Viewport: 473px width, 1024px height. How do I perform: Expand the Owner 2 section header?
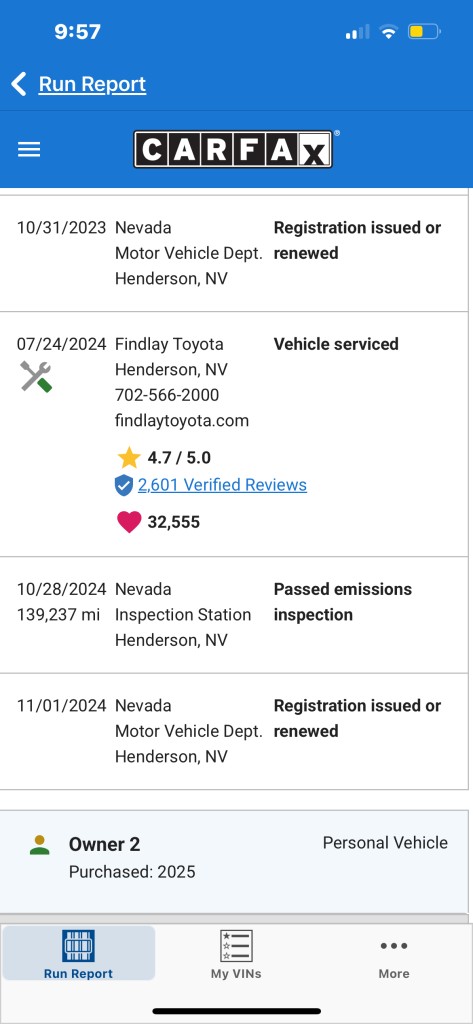[x=234, y=857]
